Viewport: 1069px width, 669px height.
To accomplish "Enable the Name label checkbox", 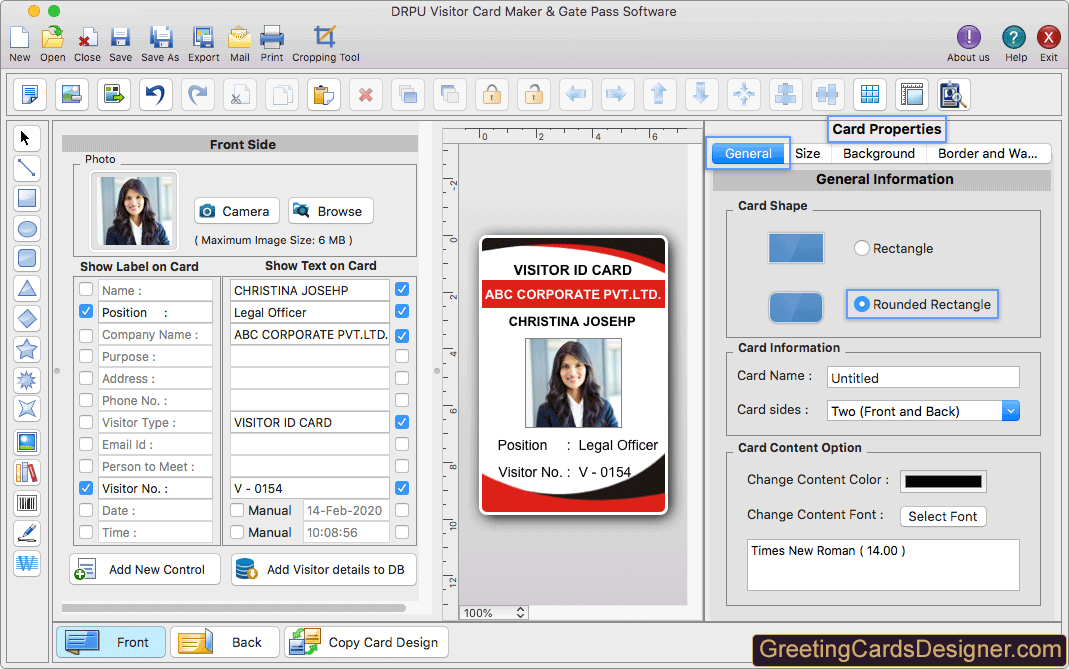I will [x=86, y=289].
